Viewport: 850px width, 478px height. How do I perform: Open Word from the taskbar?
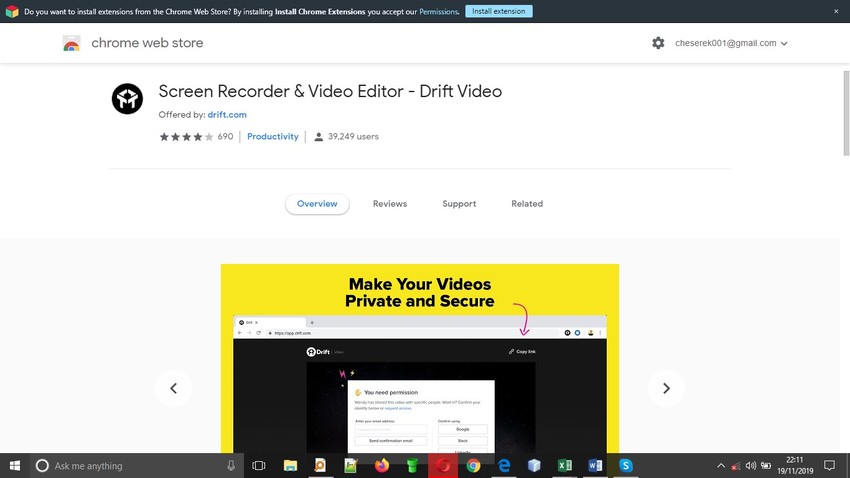pyautogui.click(x=595, y=466)
